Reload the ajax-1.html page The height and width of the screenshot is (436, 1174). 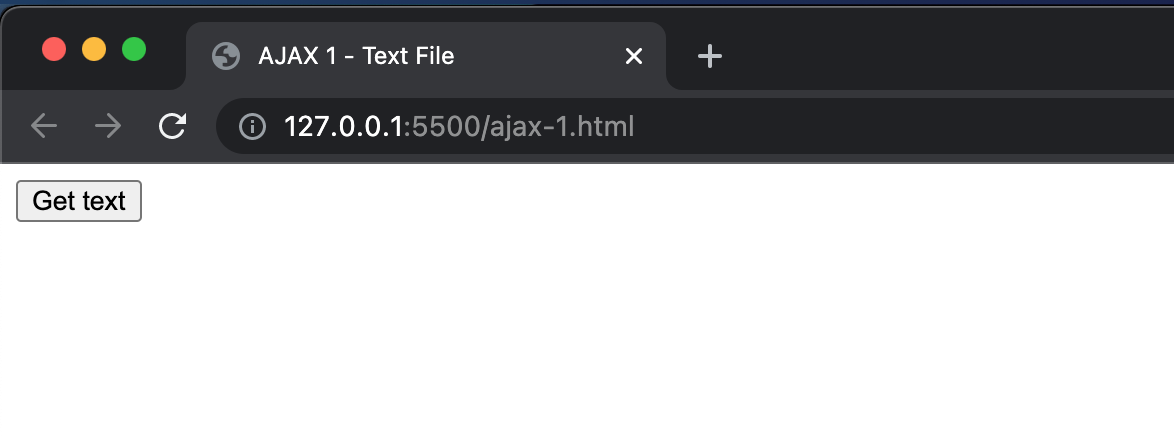tap(172, 126)
